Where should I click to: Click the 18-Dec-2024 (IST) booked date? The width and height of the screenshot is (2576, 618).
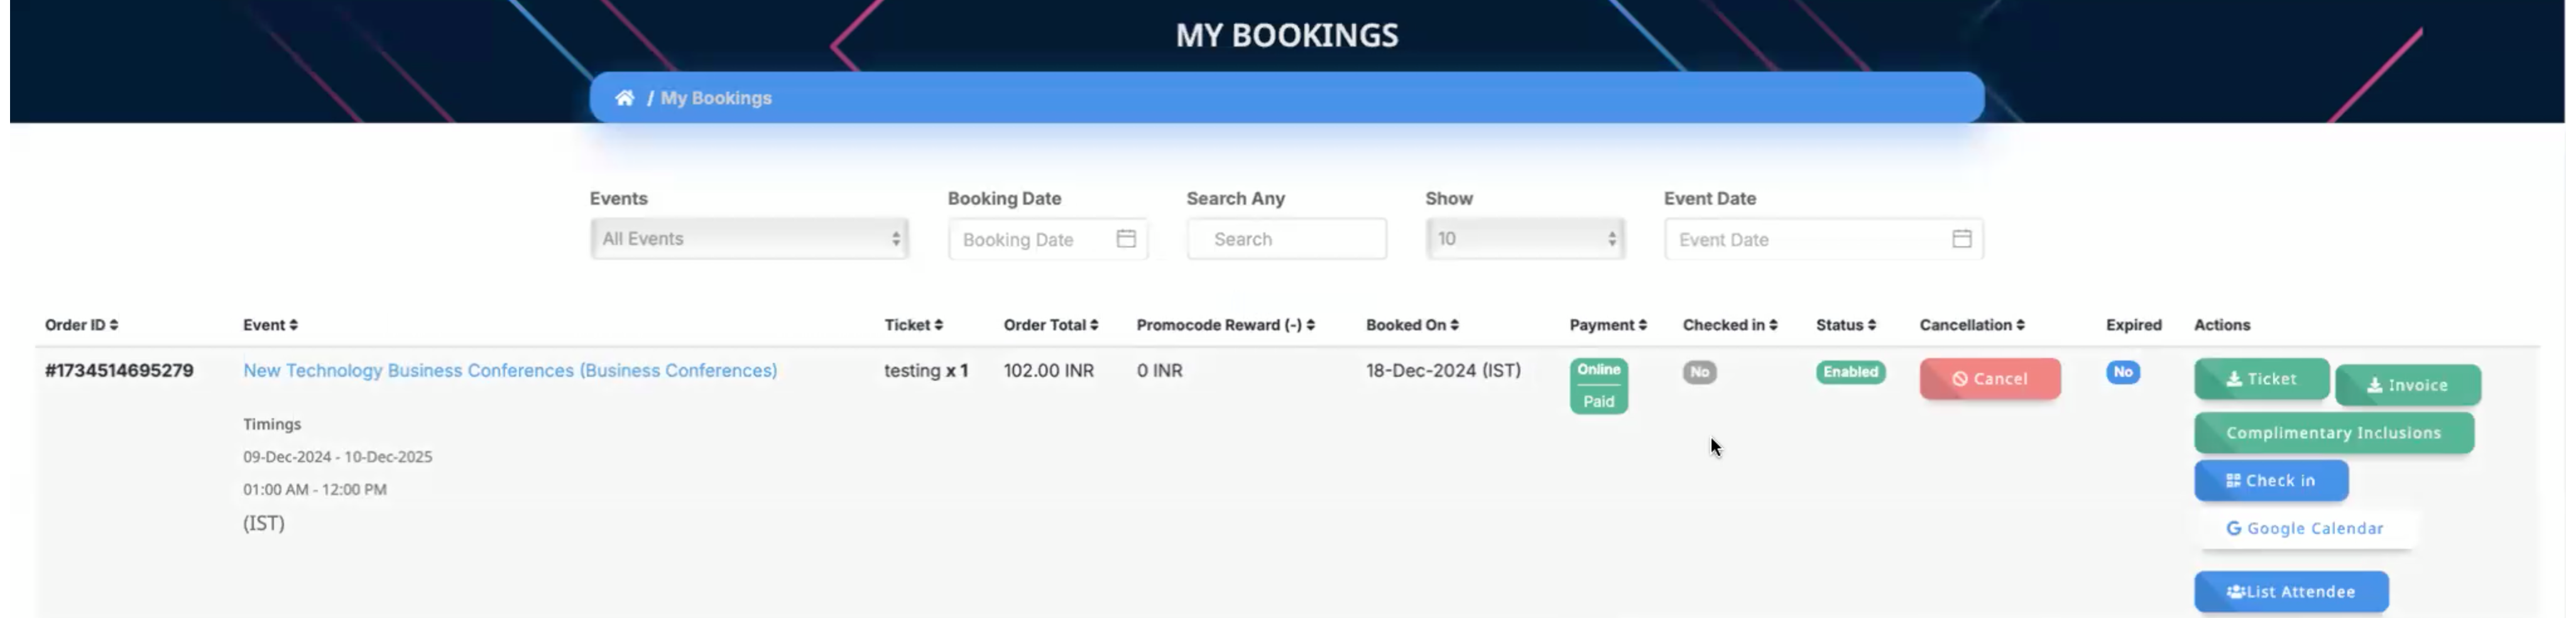tap(1443, 371)
